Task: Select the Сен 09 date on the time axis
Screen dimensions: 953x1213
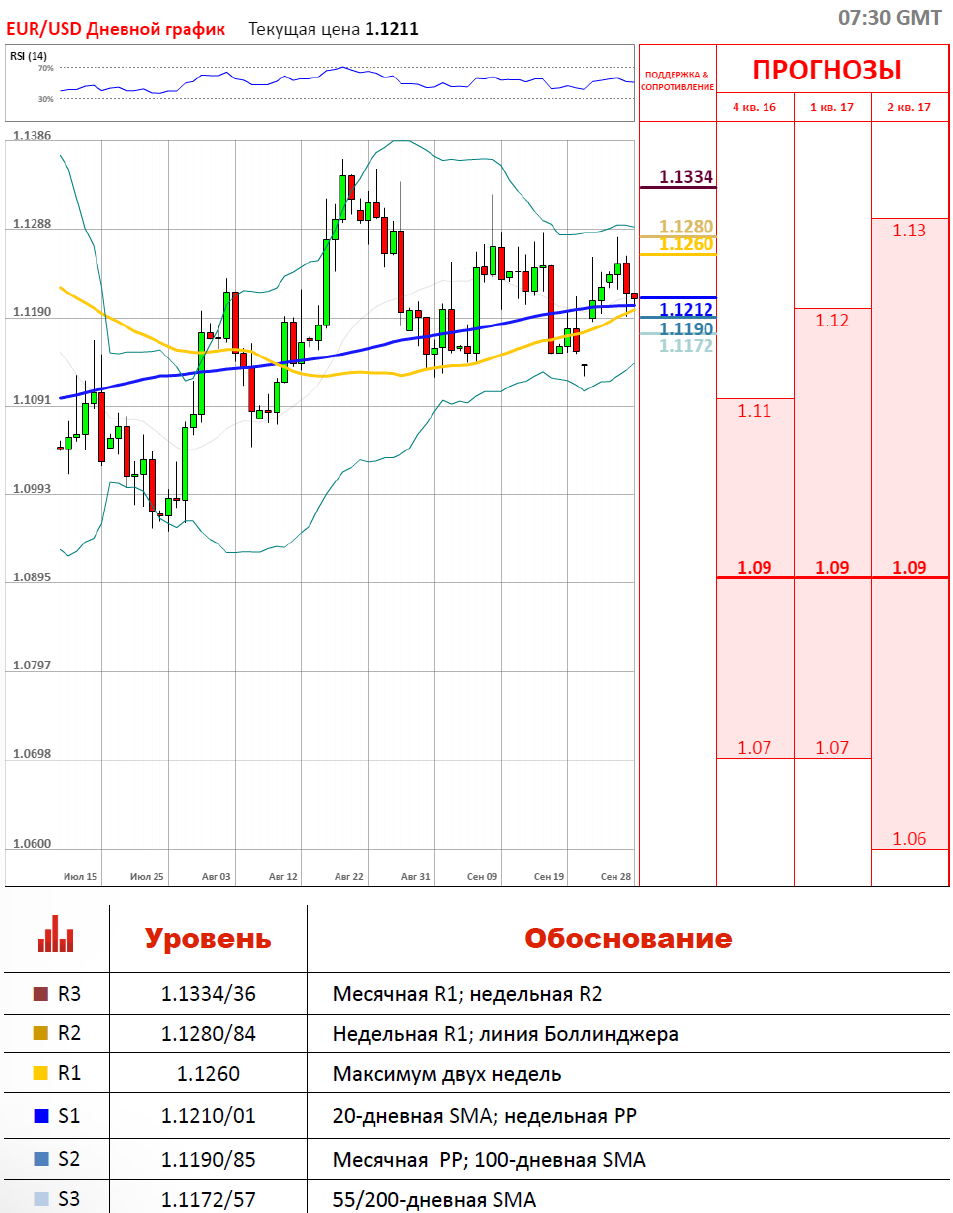Action: (482, 876)
